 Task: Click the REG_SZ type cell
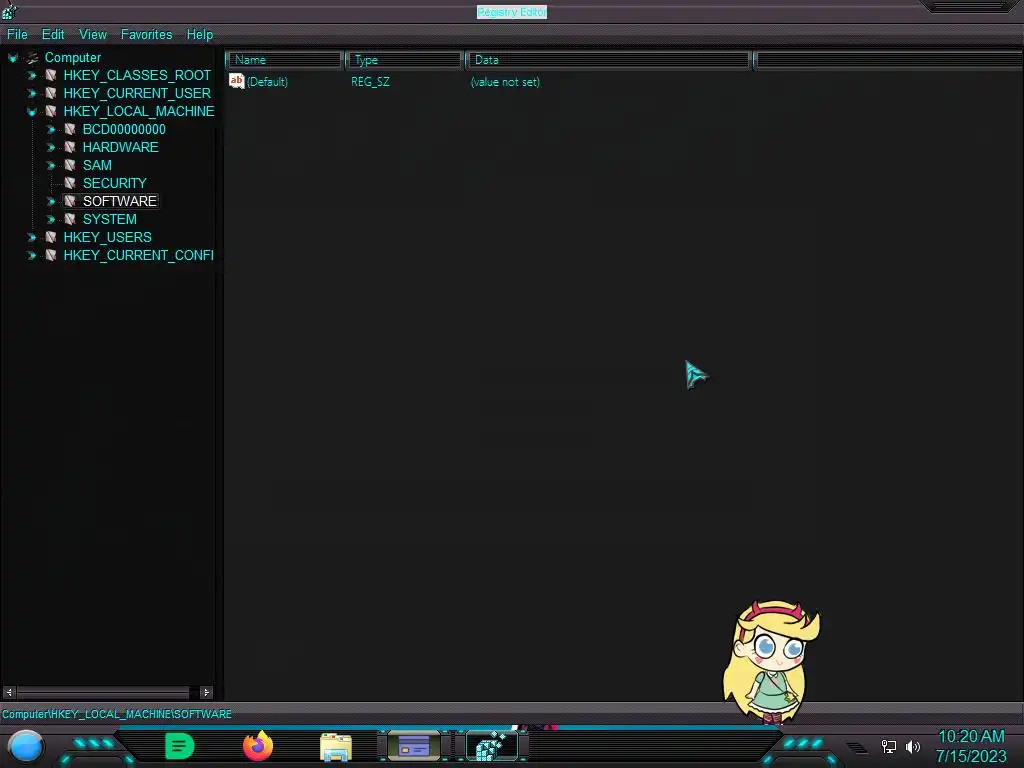370,82
